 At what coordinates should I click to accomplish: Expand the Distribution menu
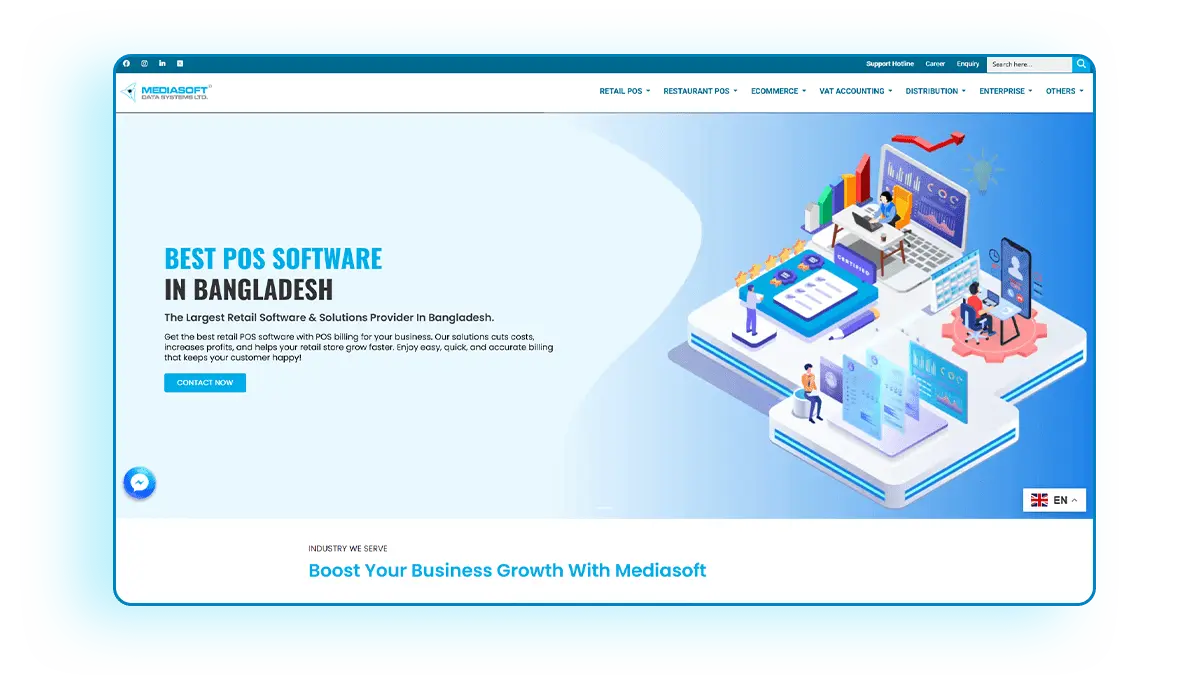935,91
